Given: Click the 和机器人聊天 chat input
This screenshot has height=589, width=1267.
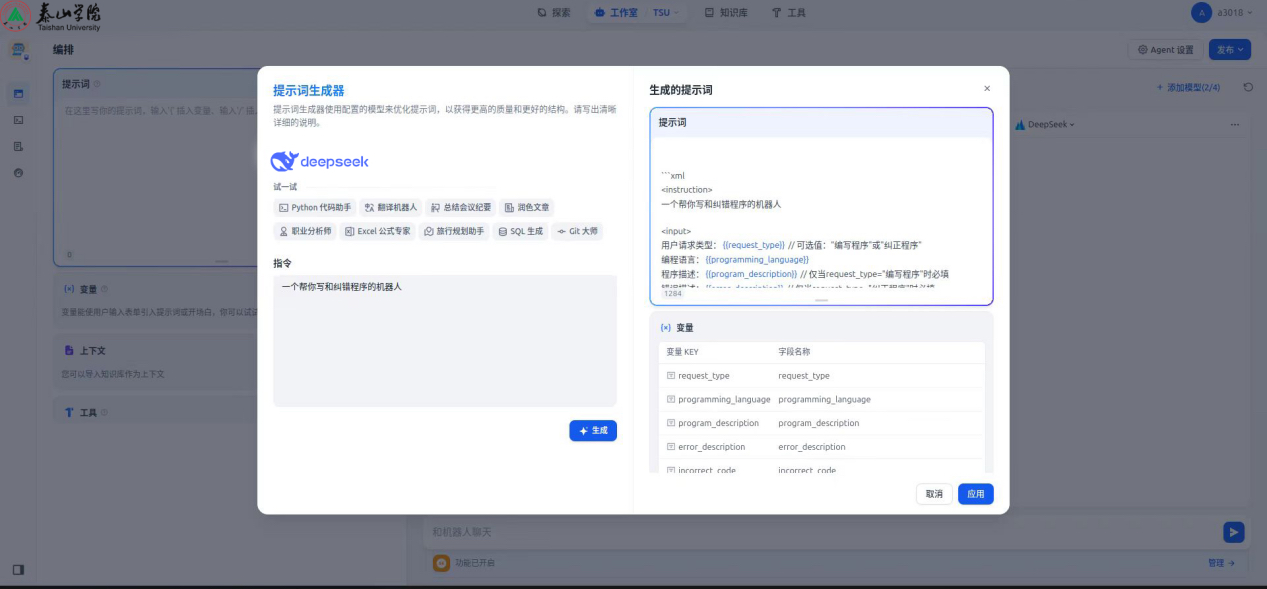Looking at the screenshot, I should click(820, 532).
